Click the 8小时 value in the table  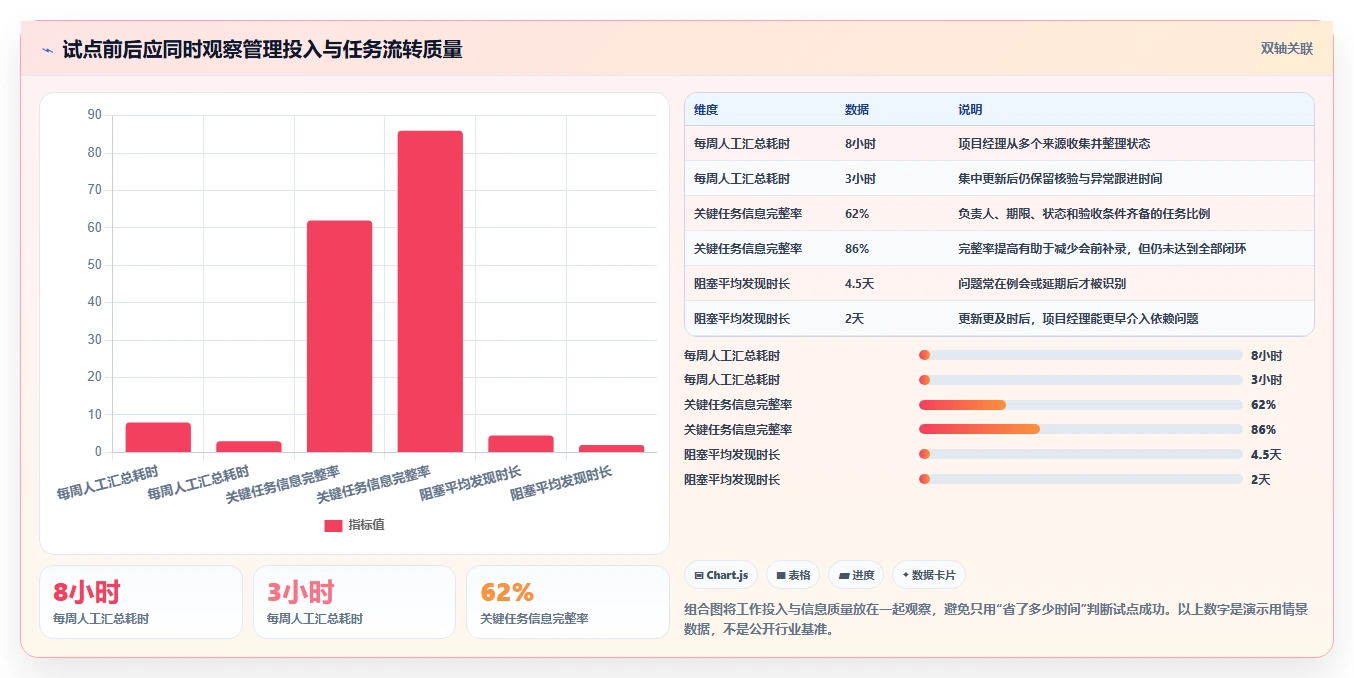860,144
